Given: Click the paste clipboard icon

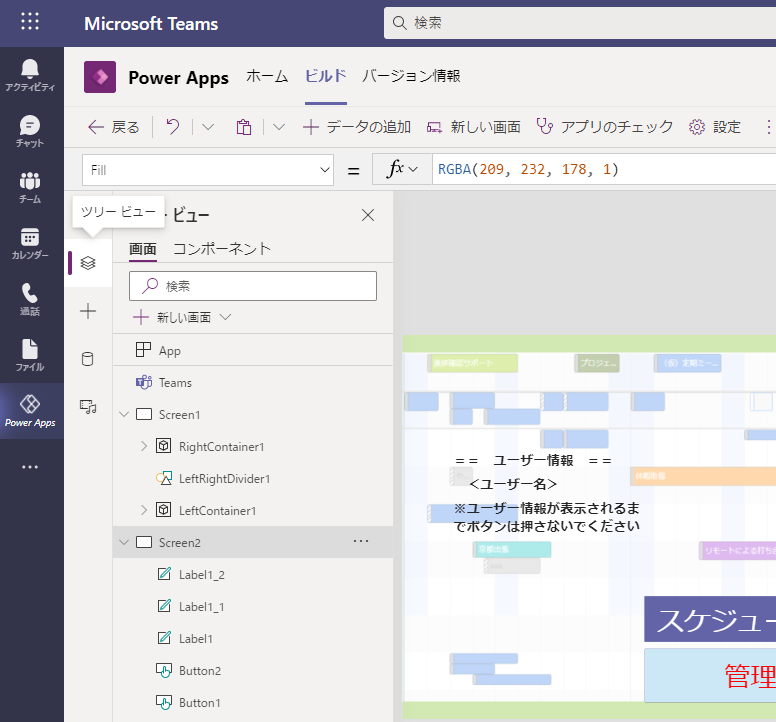Looking at the screenshot, I should pyautogui.click(x=243, y=127).
